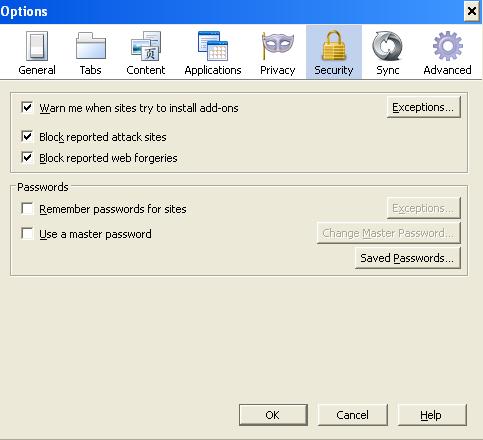Viewport: 483px width, 440px height.
Task: Open Help for the Security options
Action: [432, 415]
